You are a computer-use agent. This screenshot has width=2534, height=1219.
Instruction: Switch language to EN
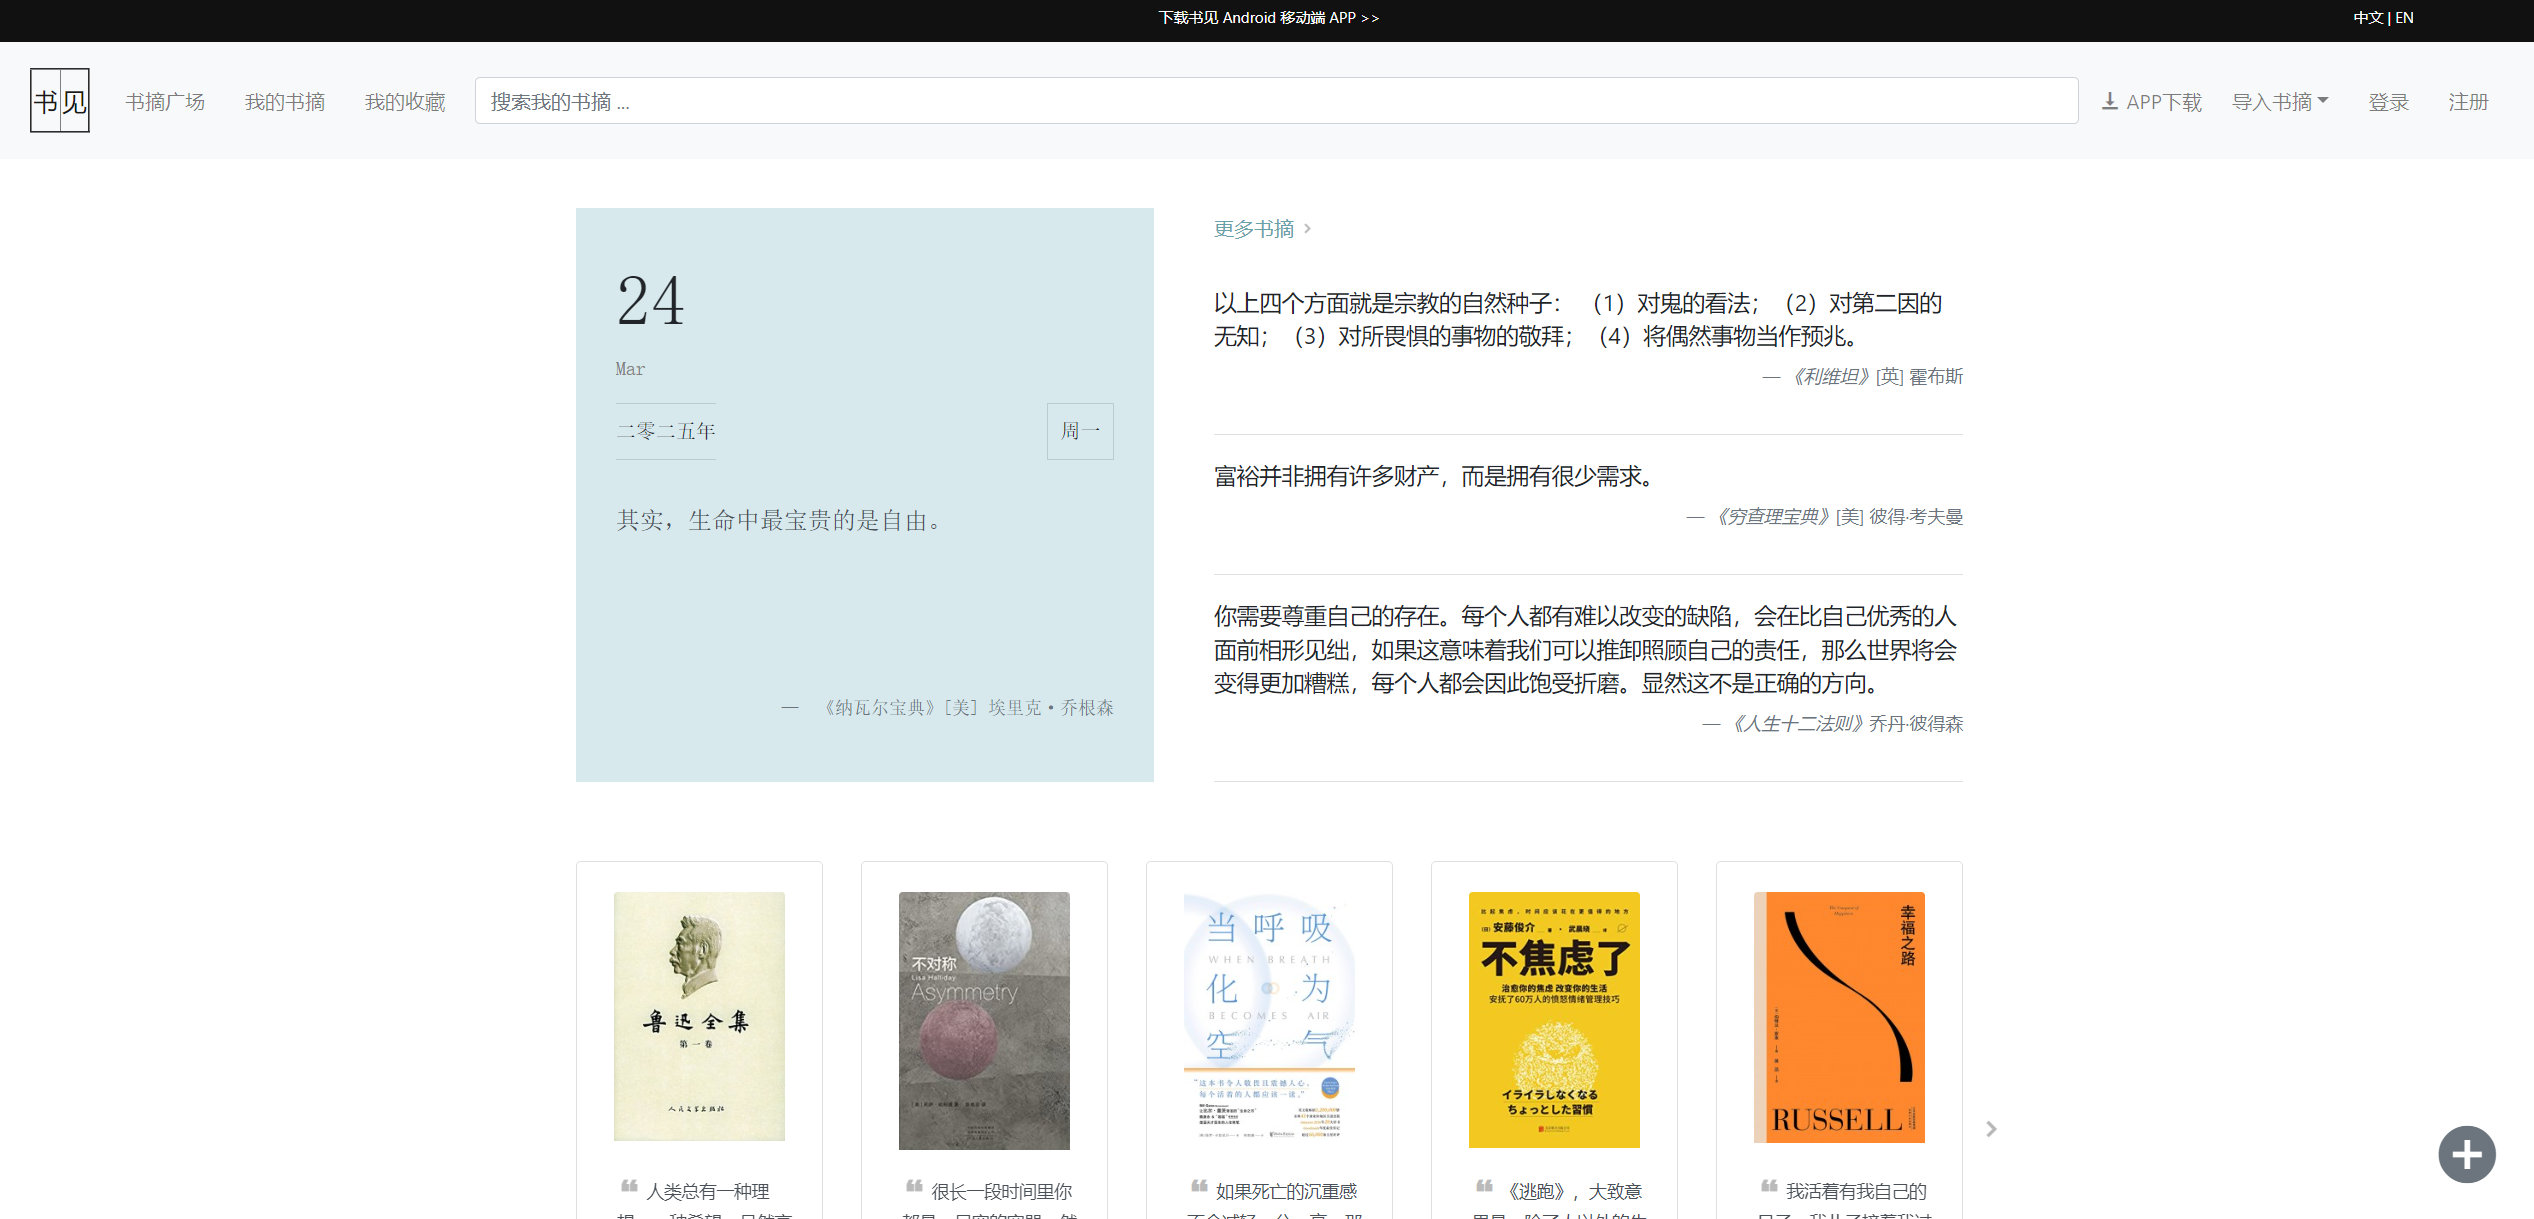2405,17
